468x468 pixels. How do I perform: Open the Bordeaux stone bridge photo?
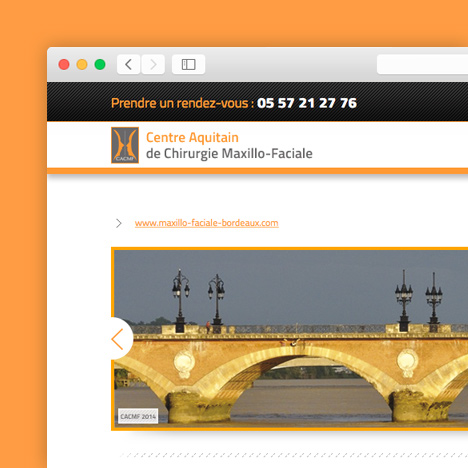tap(291, 339)
